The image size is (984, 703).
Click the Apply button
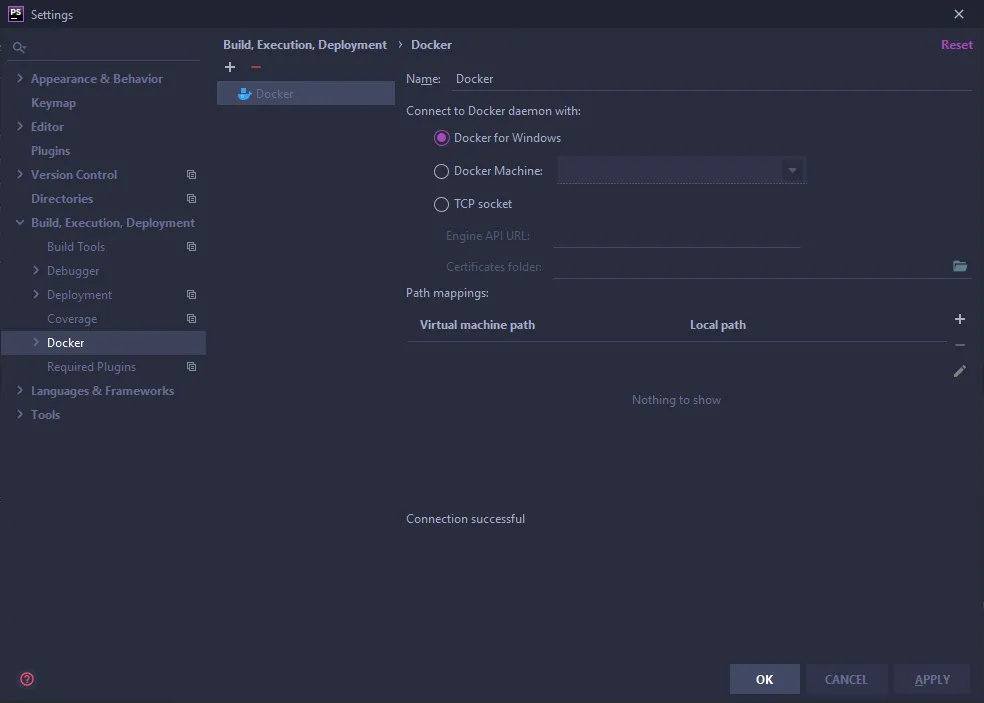pyautogui.click(x=932, y=679)
